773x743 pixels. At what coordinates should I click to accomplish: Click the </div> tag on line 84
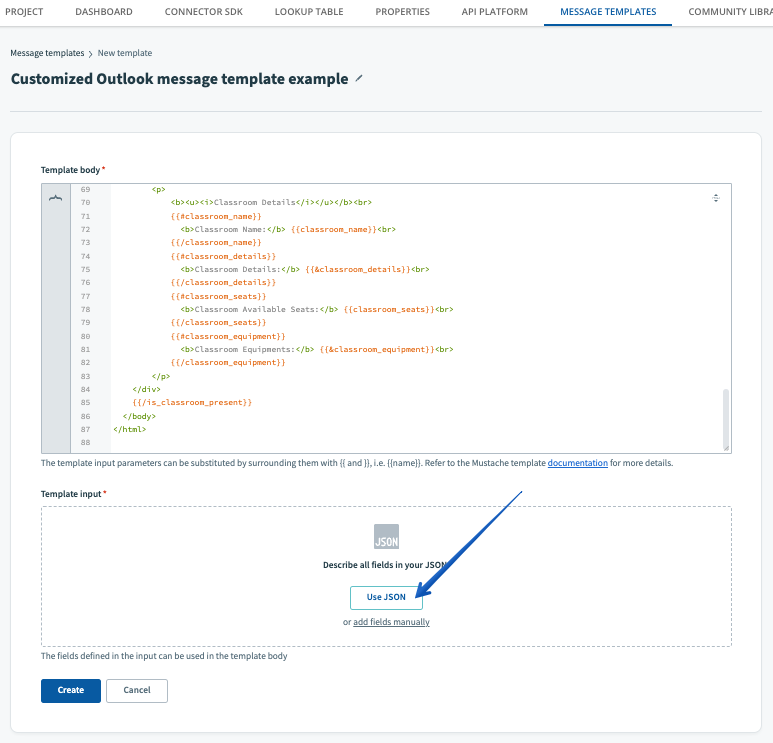click(x=146, y=389)
